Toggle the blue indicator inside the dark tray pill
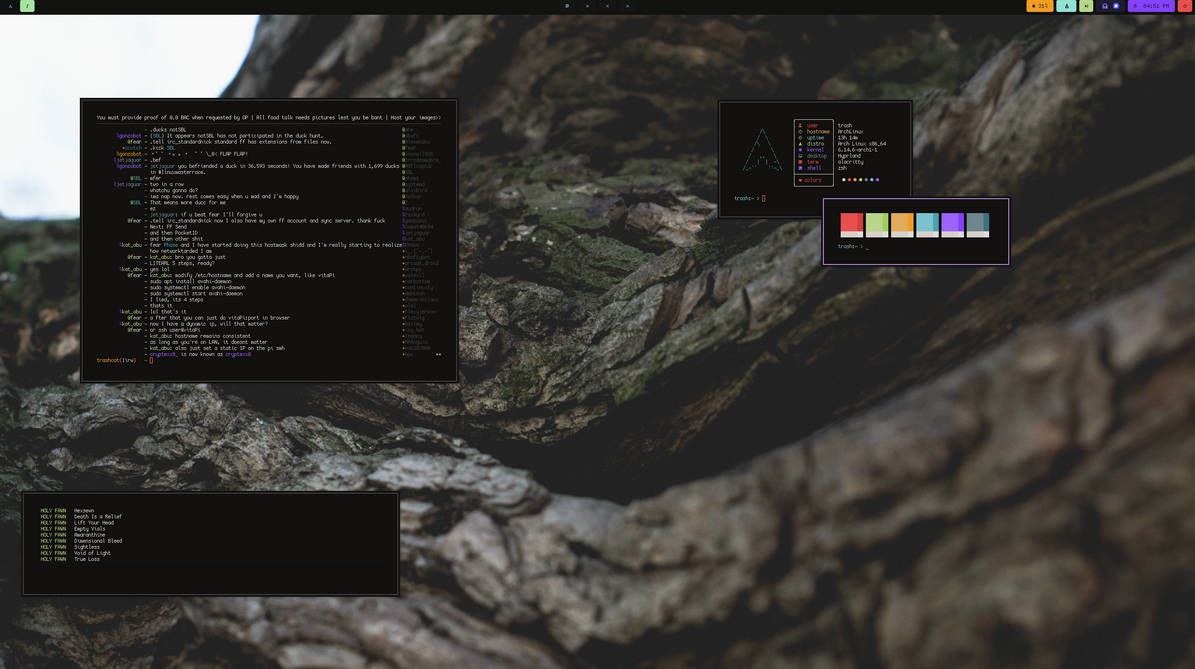1195x669 pixels. click(1116, 6)
